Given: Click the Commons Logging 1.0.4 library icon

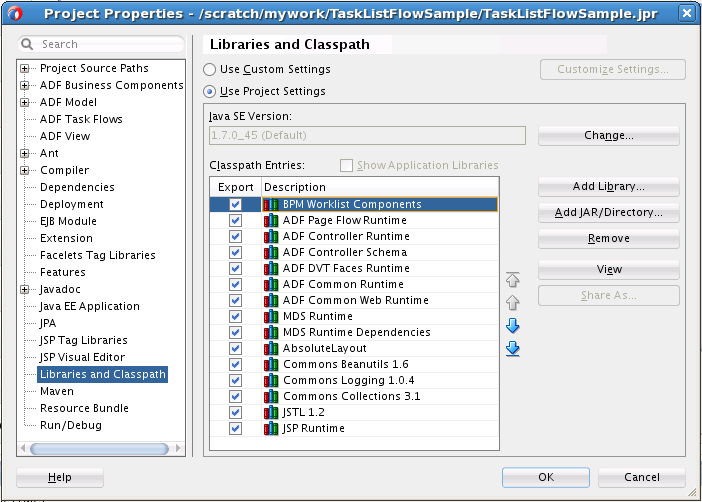Looking at the screenshot, I should 271,381.
